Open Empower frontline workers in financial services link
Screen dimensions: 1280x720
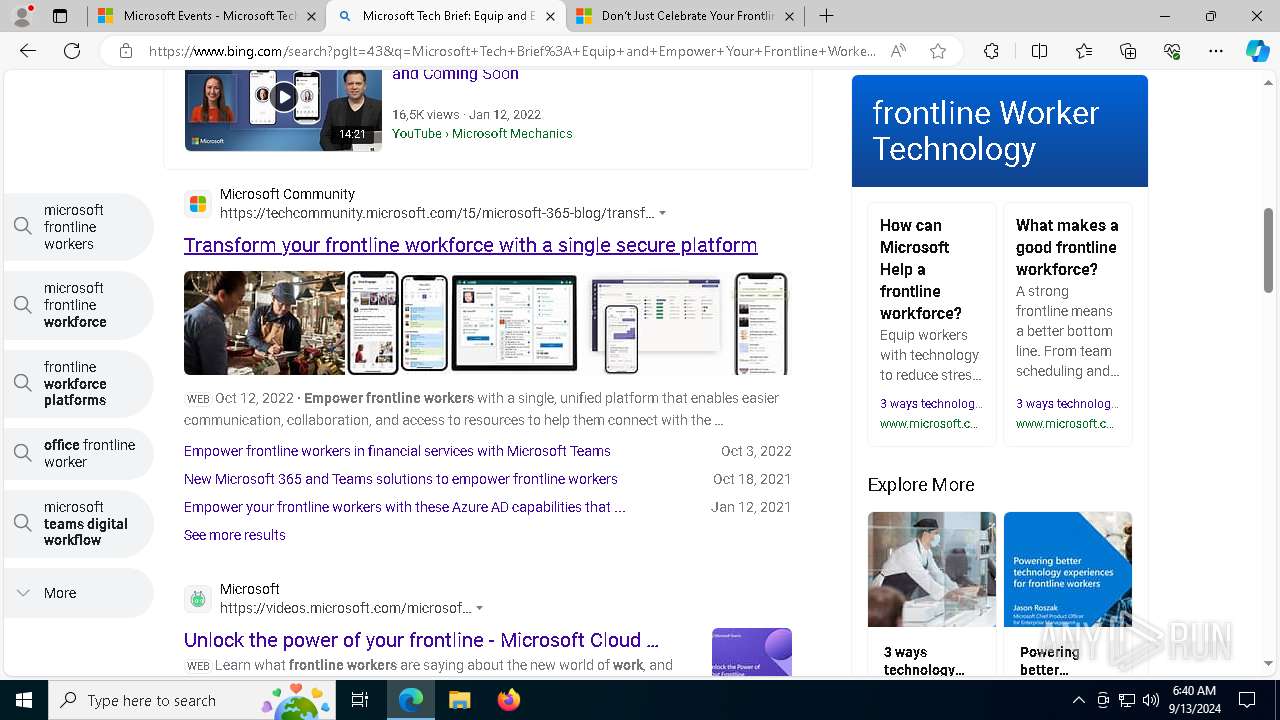point(397,451)
